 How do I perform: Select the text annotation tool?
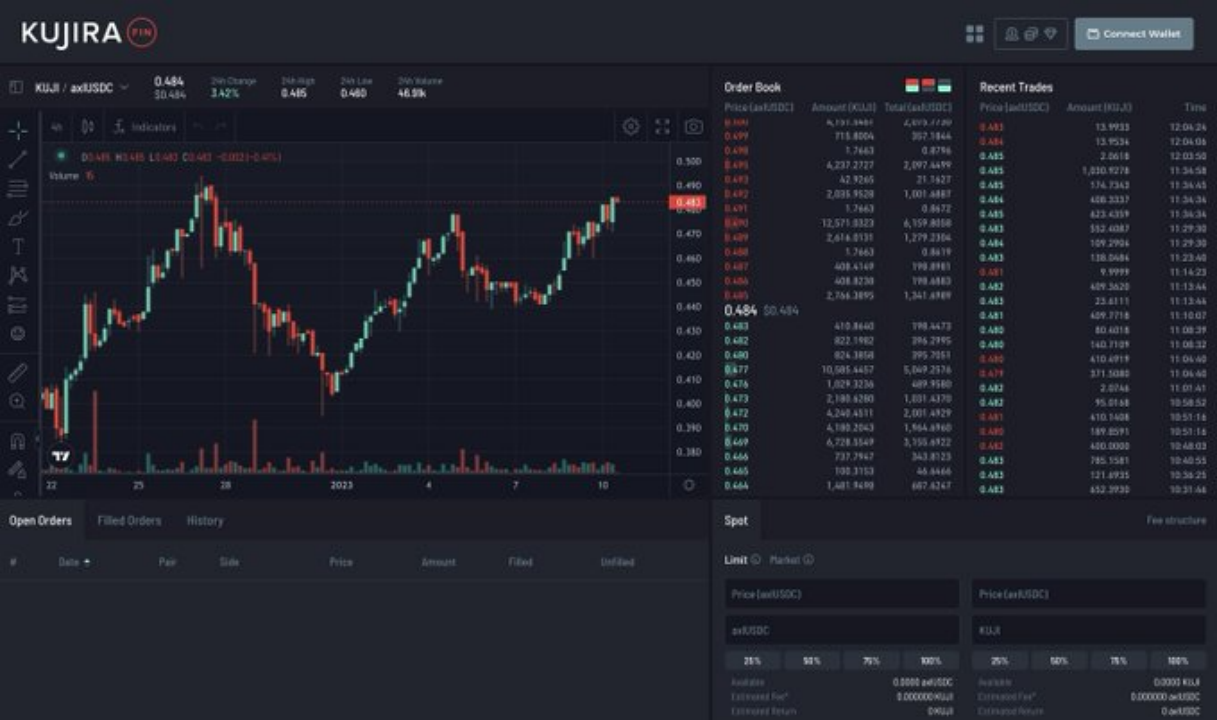click(x=17, y=246)
